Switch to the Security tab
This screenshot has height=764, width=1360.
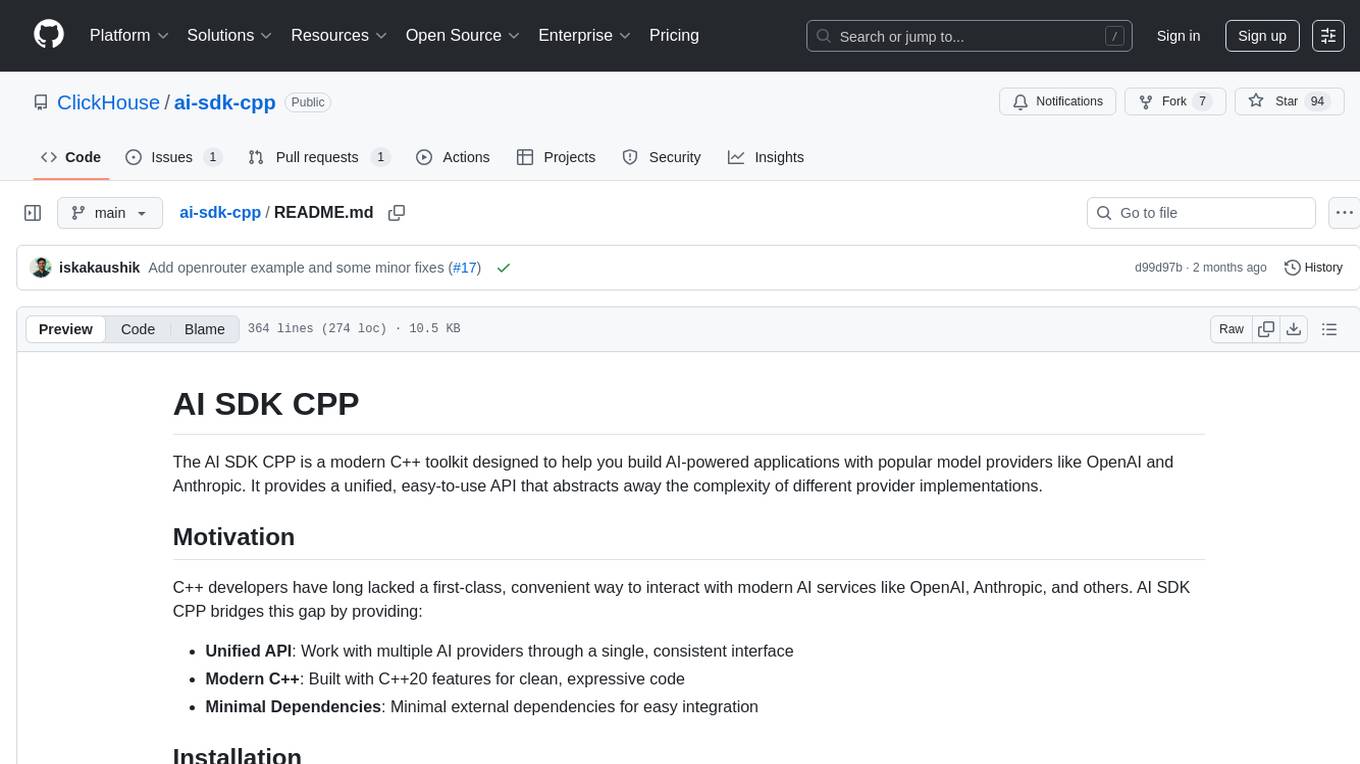click(662, 157)
